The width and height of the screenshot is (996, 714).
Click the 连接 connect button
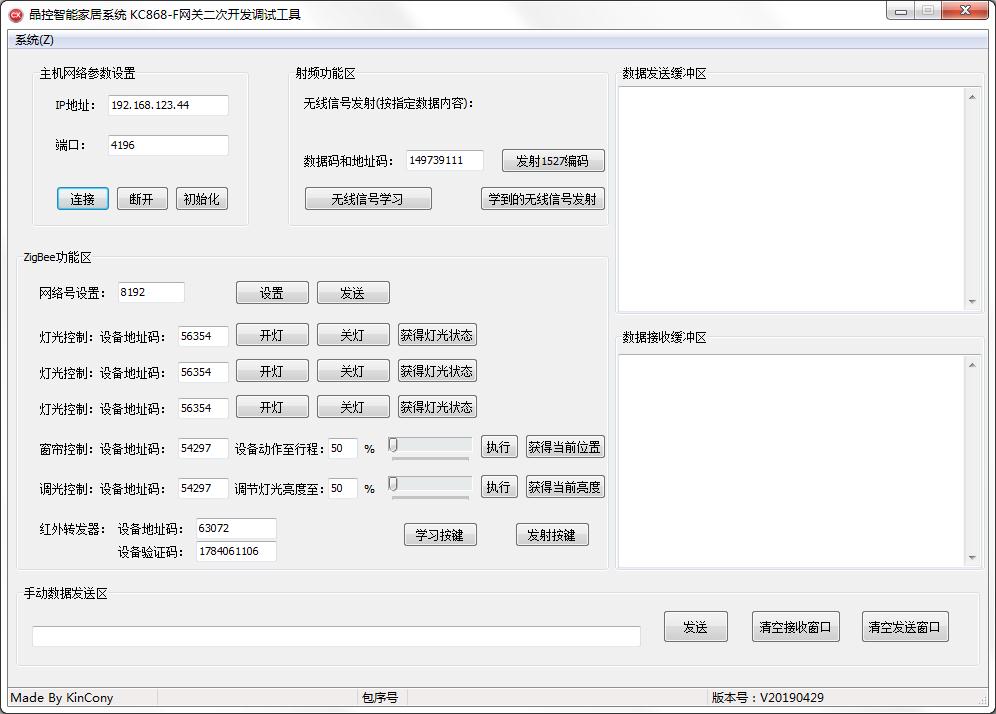[x=82, y=199]
